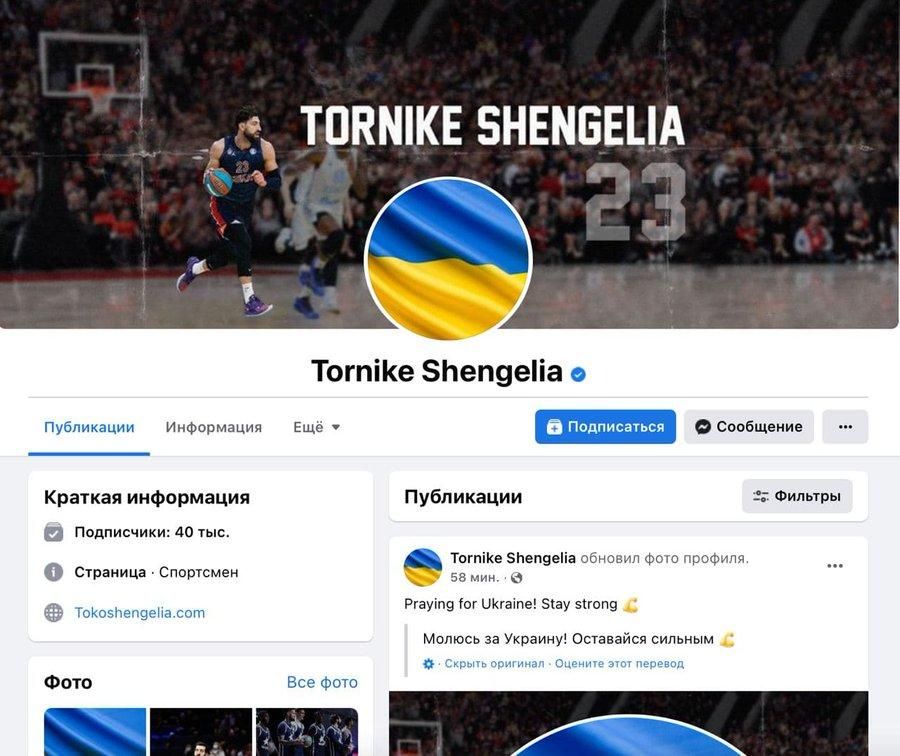The height and width of the screenshot is (756, 900).
Task: Click the followers checkmark icon
Action: point(53,532)
